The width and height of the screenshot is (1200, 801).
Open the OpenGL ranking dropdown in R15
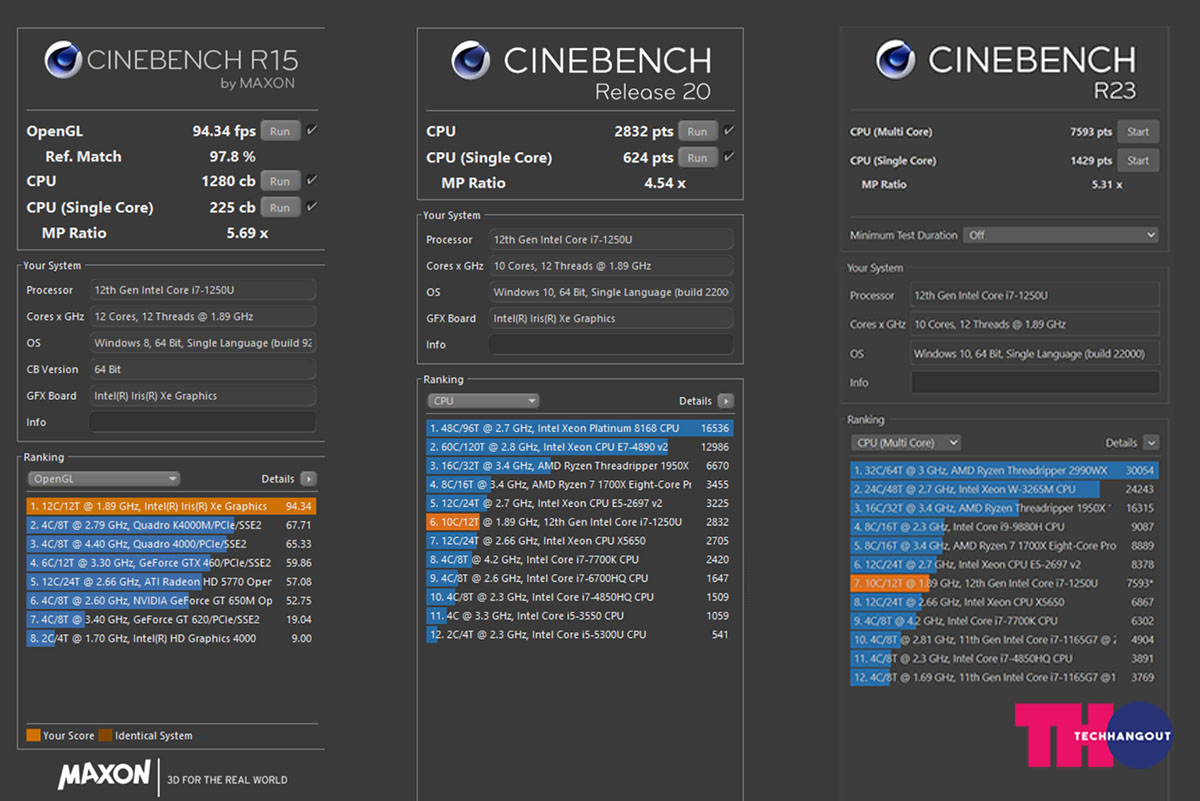[x=104, y=479]
